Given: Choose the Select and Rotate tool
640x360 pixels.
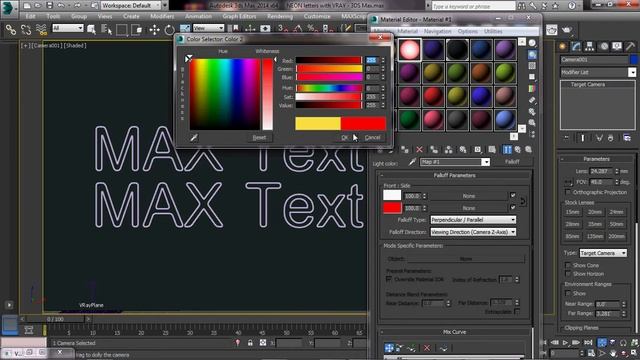Looking at the screenshot, I should (x=169, y=29).
